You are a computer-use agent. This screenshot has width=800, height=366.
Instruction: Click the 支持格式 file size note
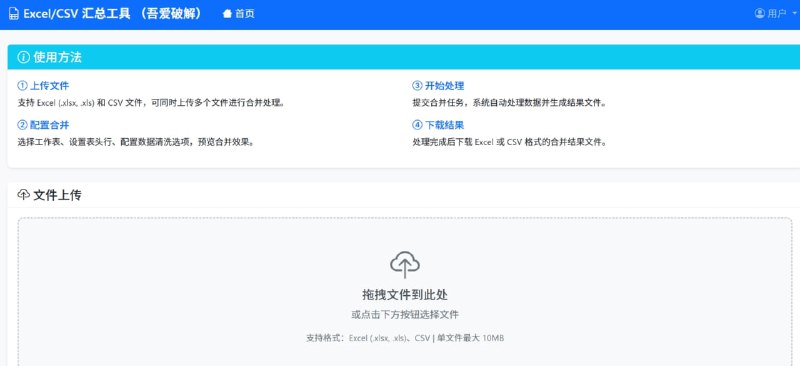pyautogui.click(x=405, y=338)
